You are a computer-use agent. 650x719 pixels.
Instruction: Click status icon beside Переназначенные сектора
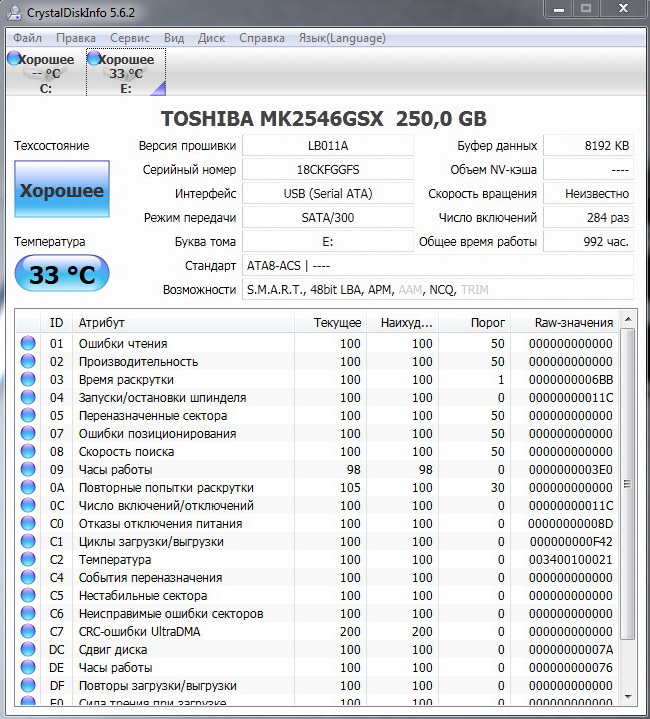click(x=28, y=416)
